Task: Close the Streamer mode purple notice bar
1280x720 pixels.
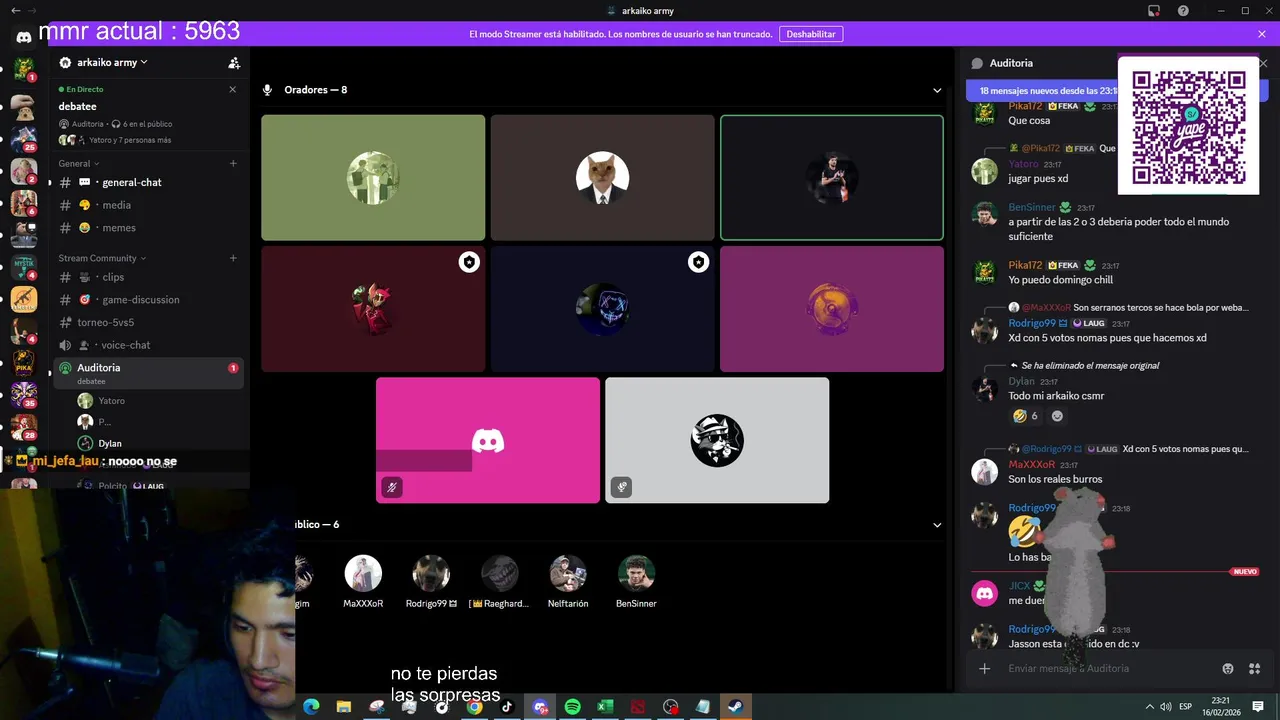Action: [x=1262, y=34]
